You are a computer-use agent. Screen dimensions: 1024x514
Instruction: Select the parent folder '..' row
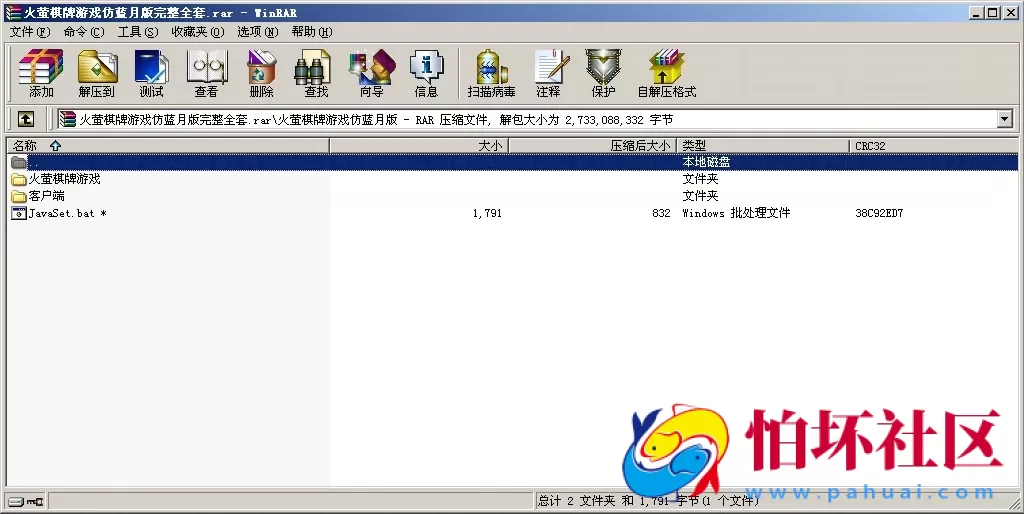point(512,162)
